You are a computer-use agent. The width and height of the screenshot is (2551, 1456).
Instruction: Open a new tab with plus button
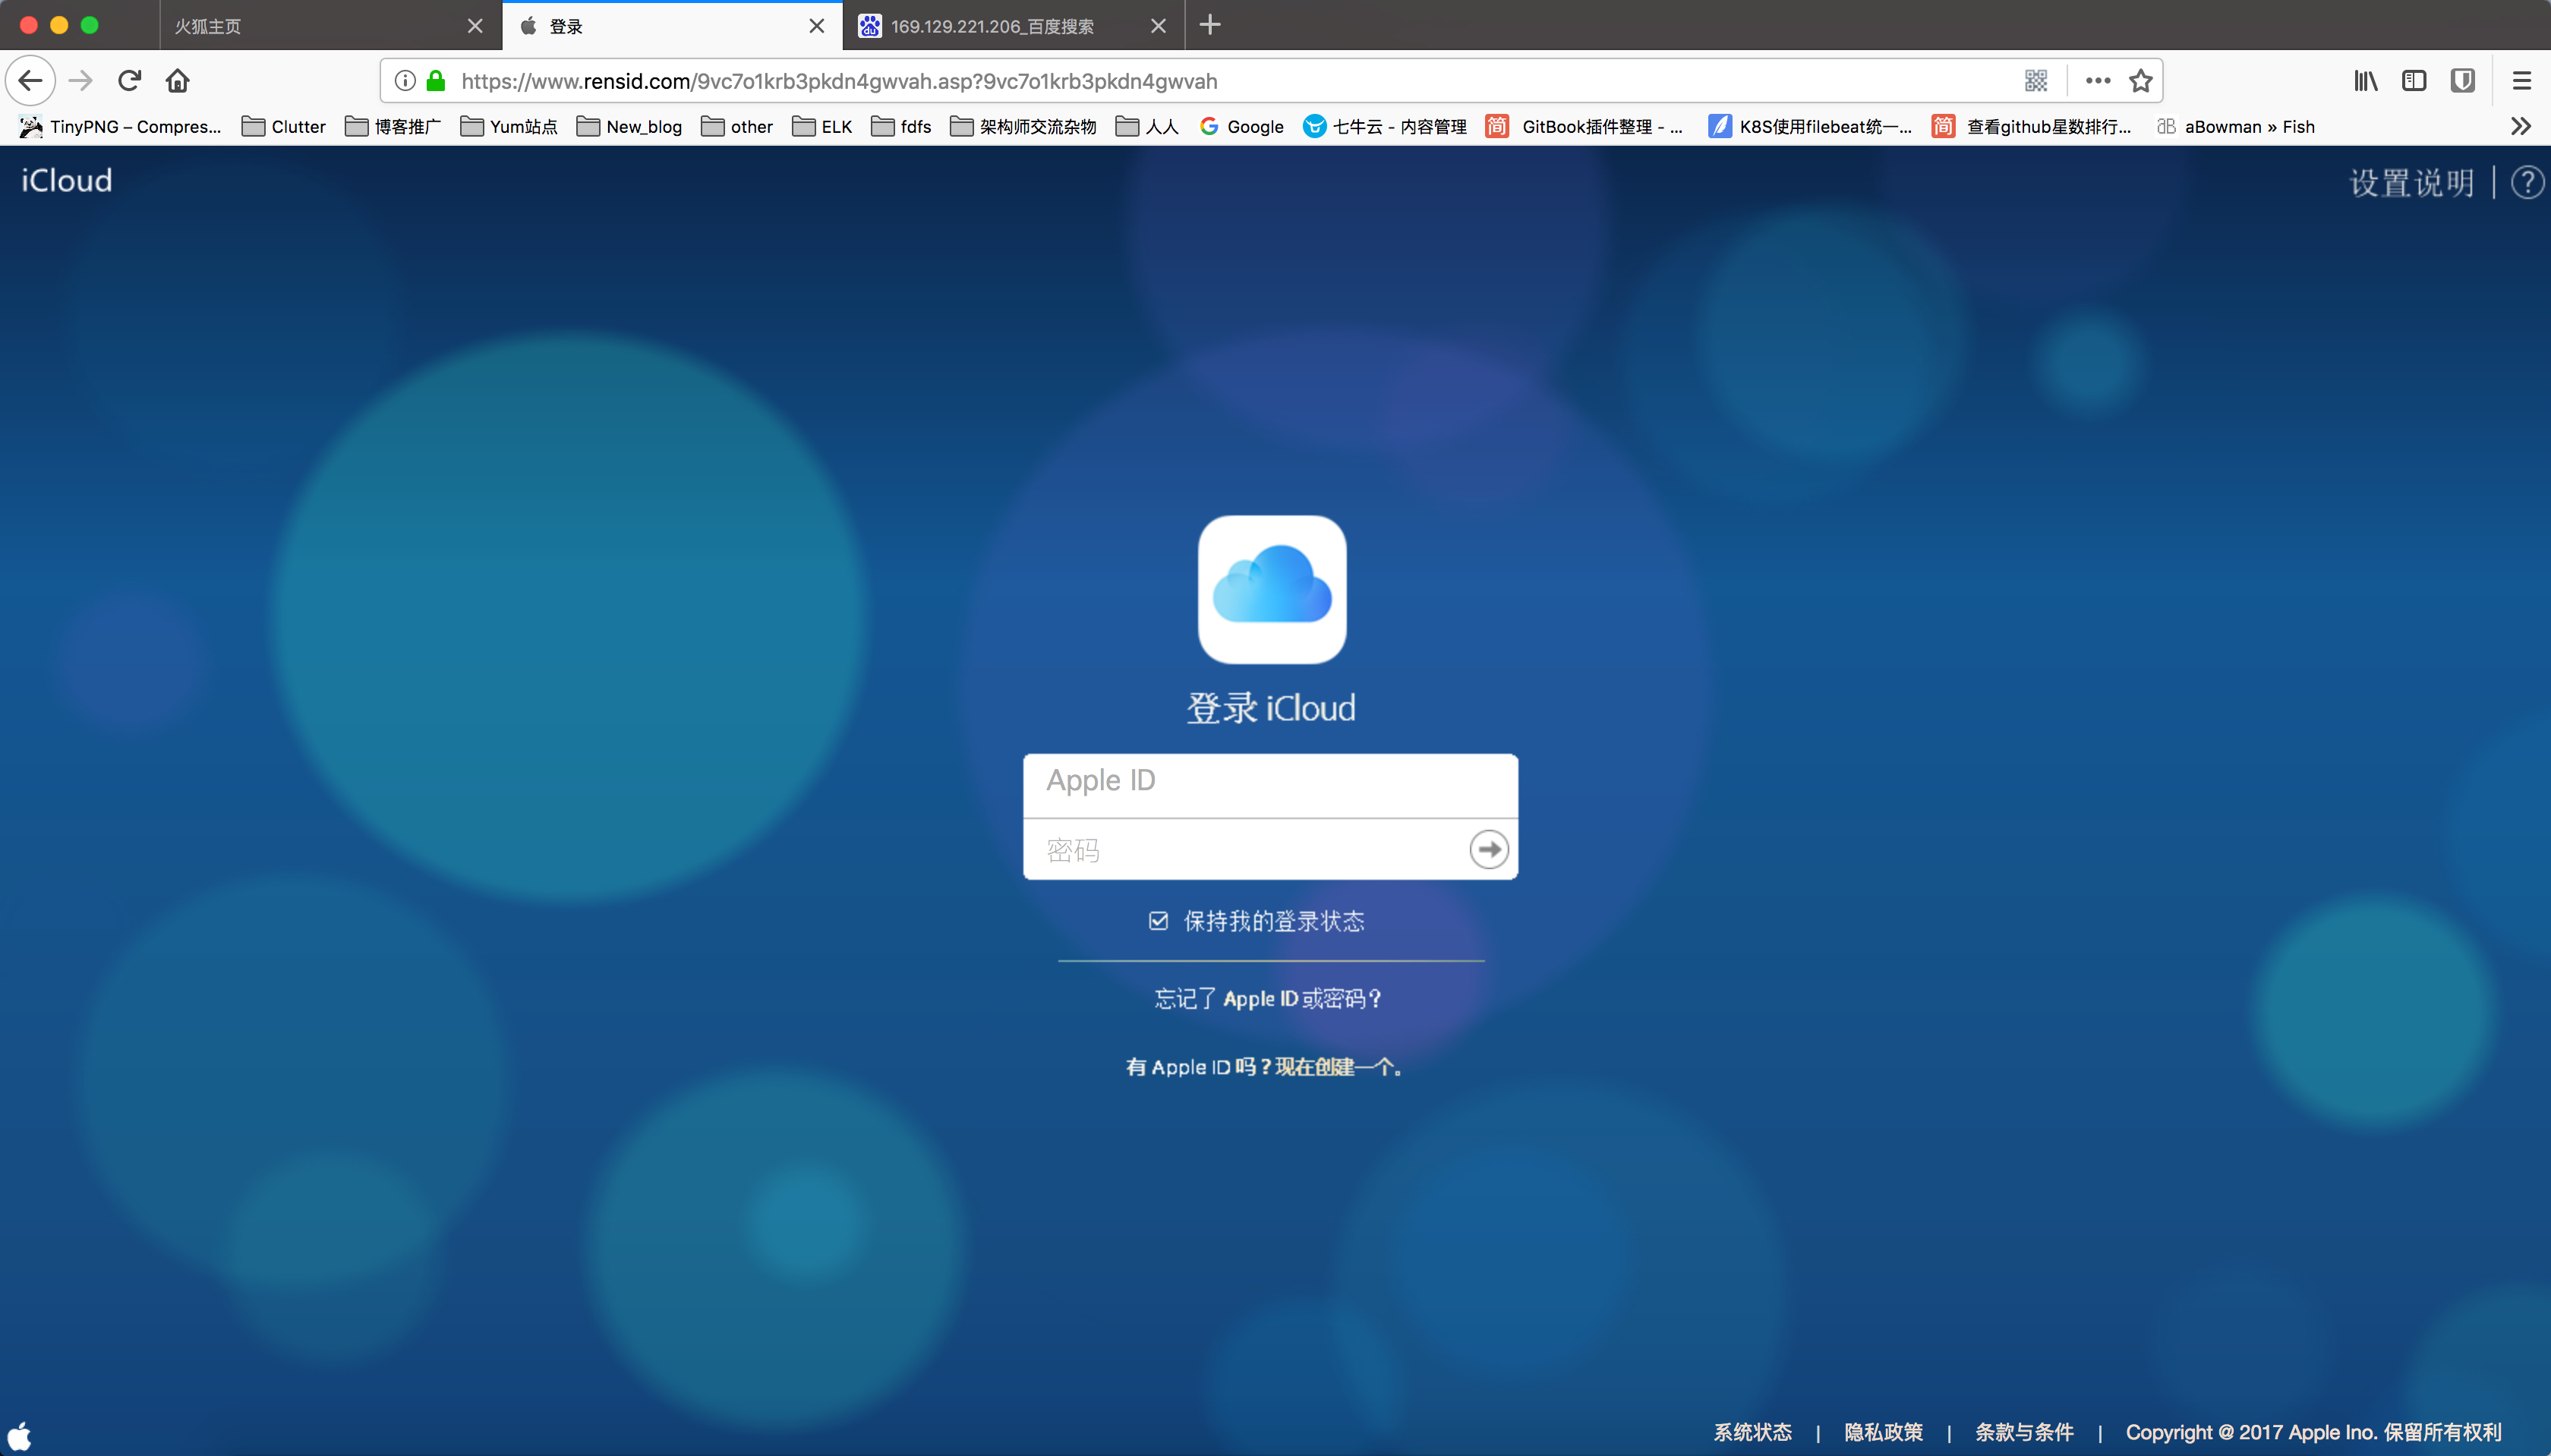click(1210, 25)
